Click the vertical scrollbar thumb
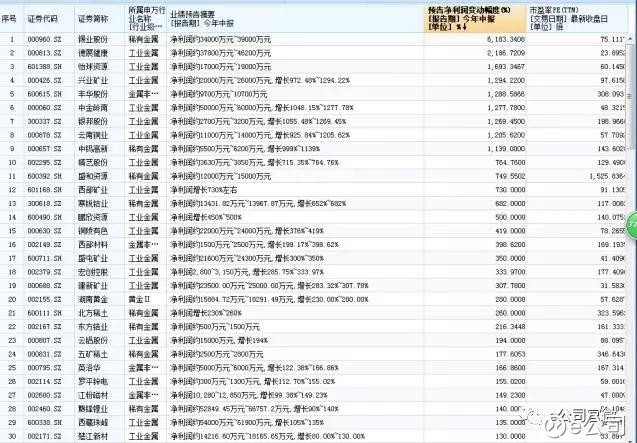 (x=630, y=96)
